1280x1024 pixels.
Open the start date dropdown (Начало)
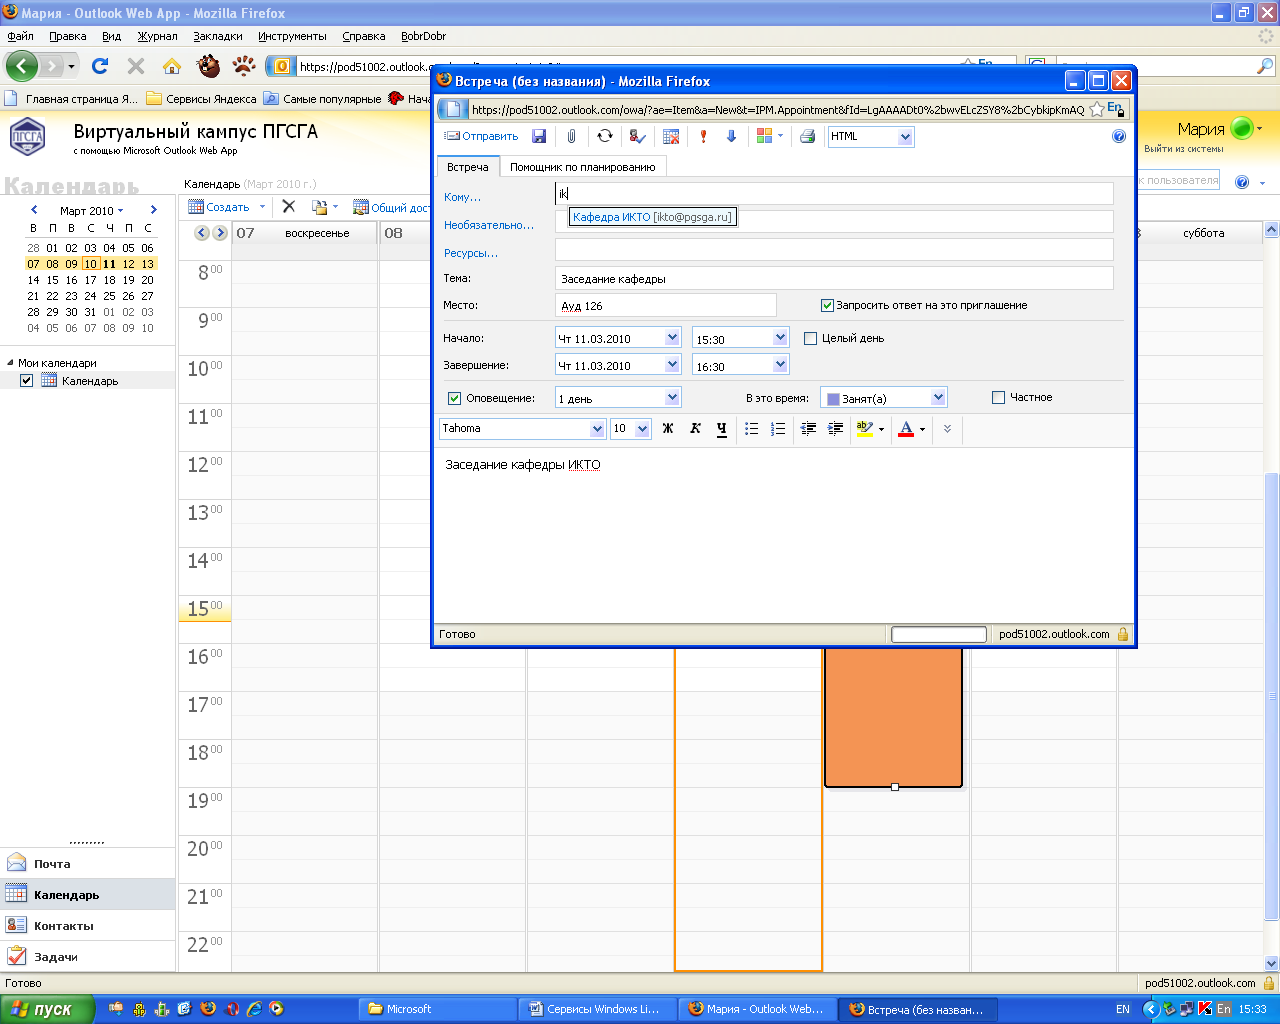coord(672,338)
